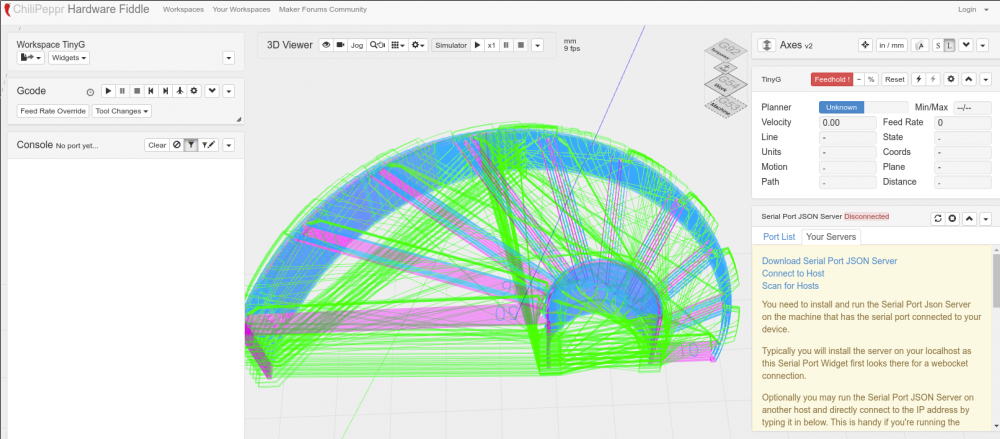Select the large 'L' size toggle in Axes
The width and height of the screenshot is (1000, 439).
click(x=949, y=45)
